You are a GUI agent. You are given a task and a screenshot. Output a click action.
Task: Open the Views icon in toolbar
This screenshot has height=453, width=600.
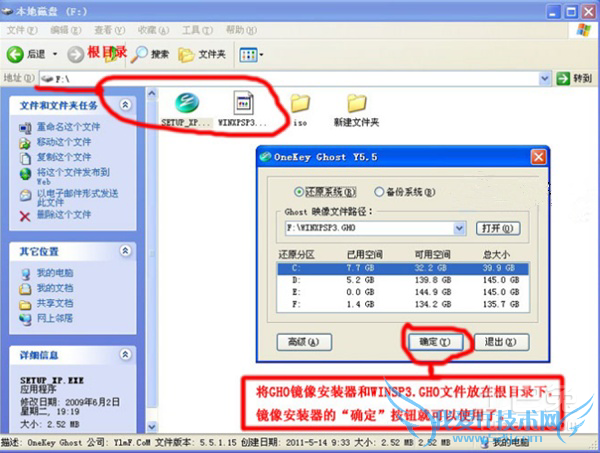click(x=248, y=55)
